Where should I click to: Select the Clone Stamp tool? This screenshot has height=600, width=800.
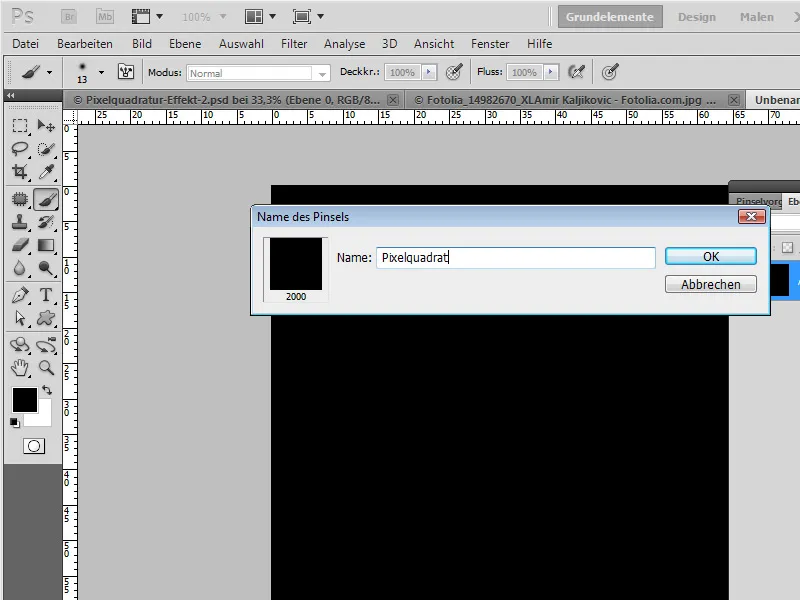pyautogui.click(x=18, y=222)
